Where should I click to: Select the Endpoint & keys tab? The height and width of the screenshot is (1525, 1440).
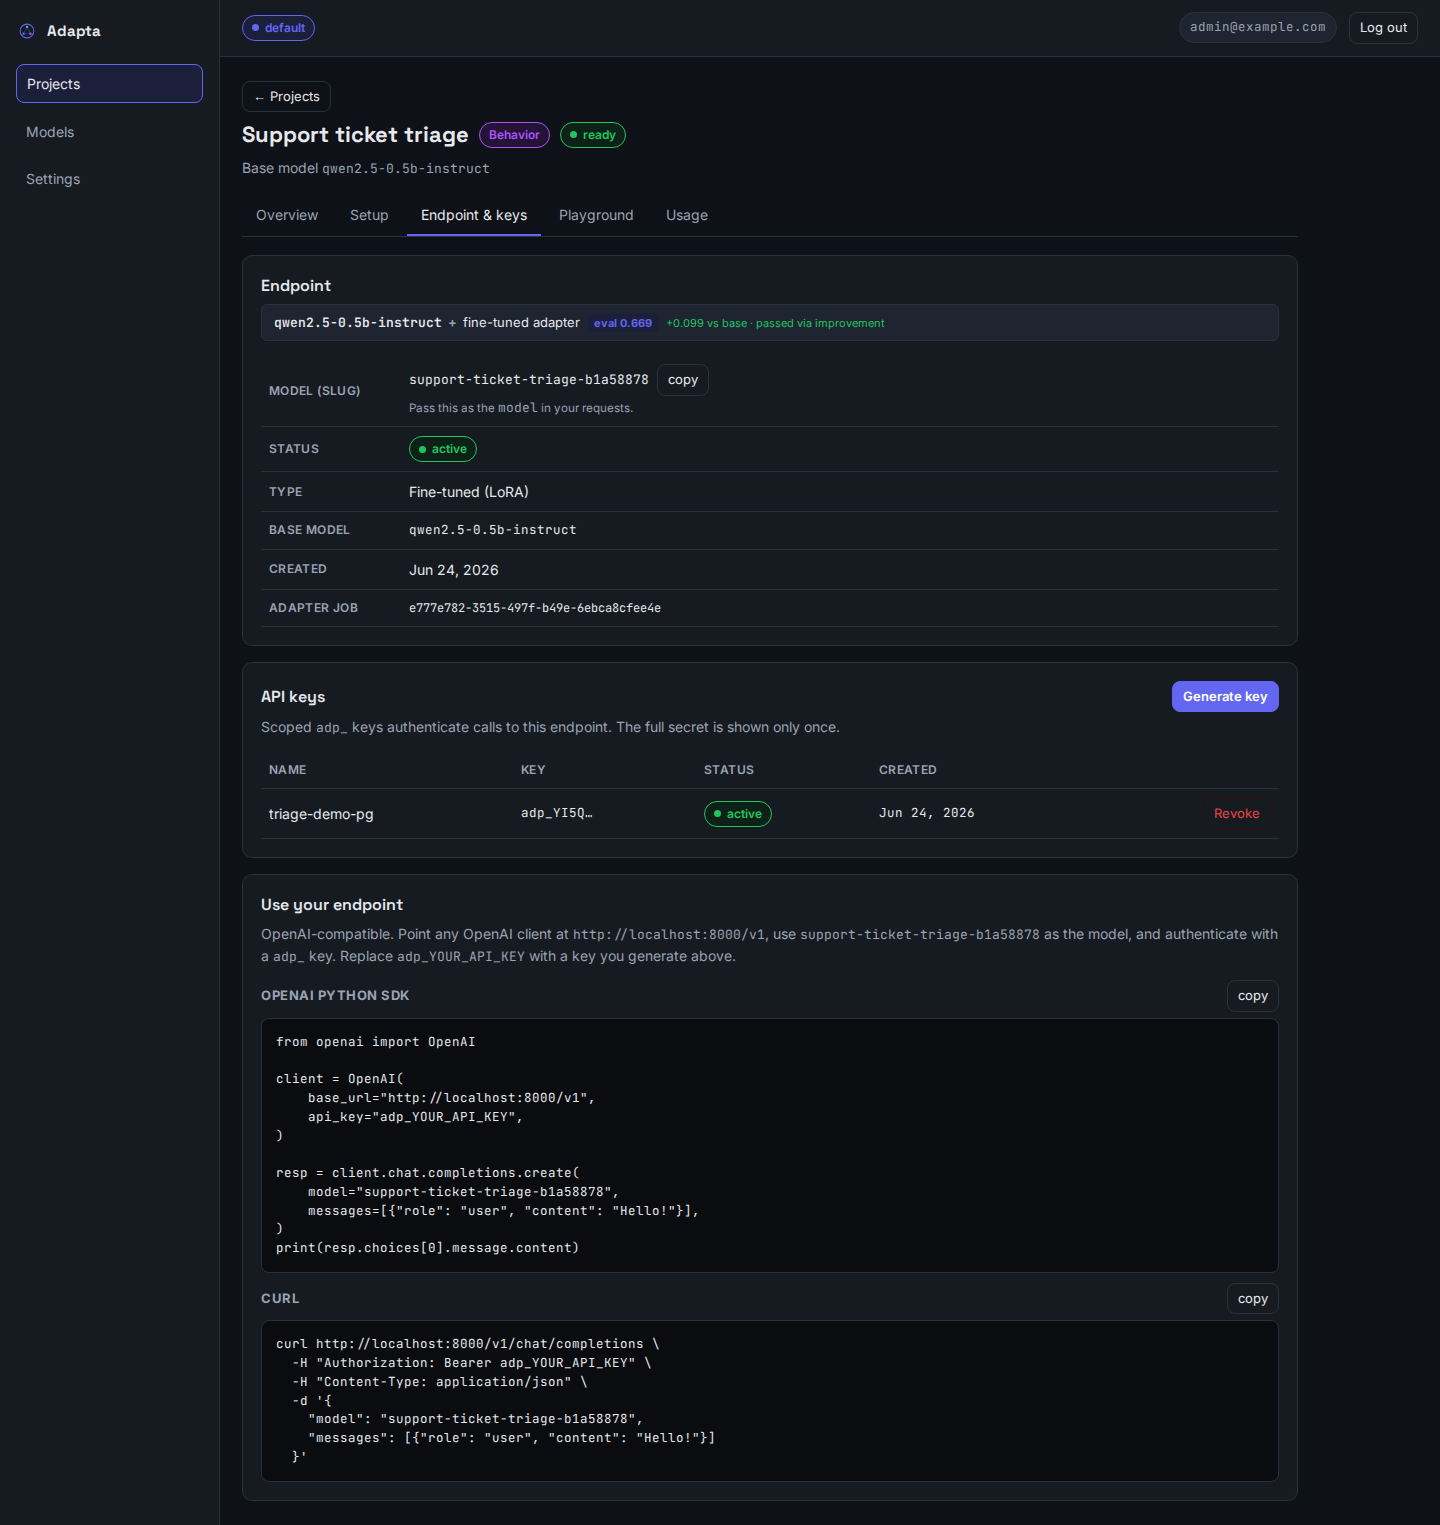click(474, 215)
